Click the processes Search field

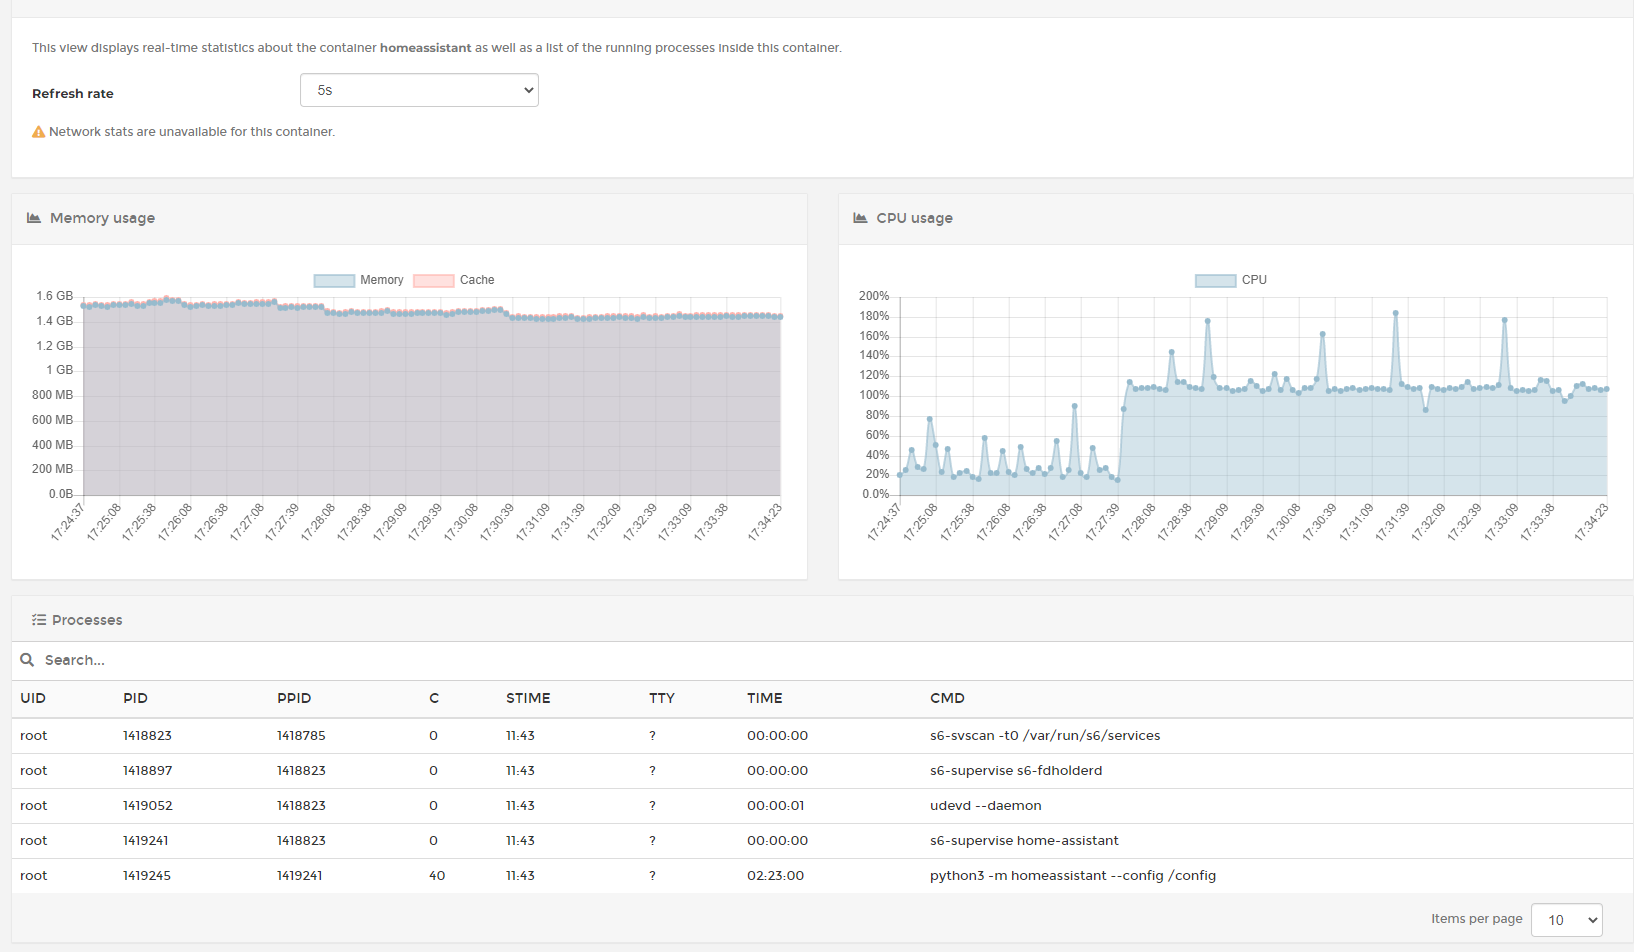(x=820, y=660)
